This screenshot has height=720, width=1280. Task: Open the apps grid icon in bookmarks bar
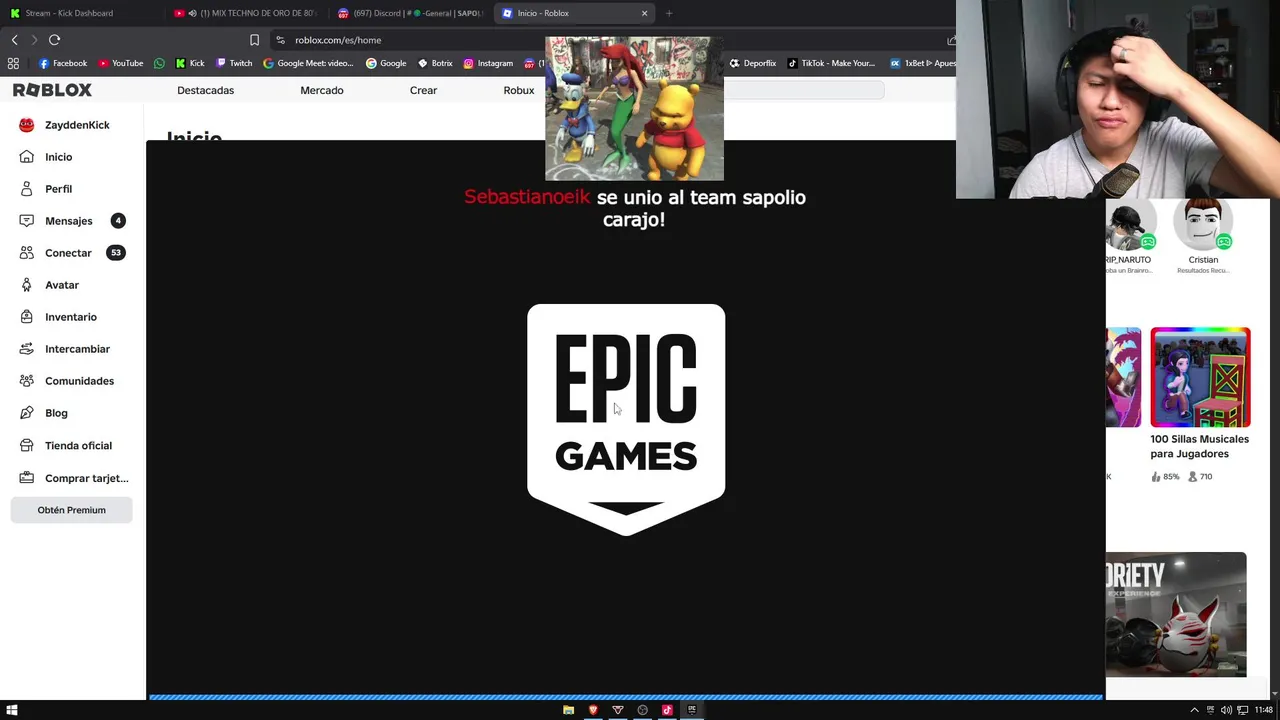point(13,63)
